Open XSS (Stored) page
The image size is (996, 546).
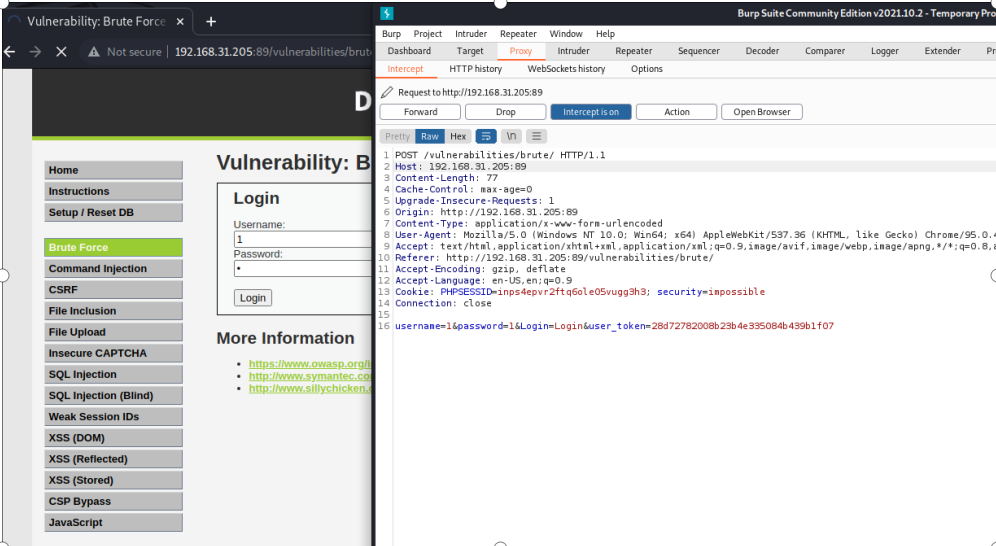click(114, 480)
